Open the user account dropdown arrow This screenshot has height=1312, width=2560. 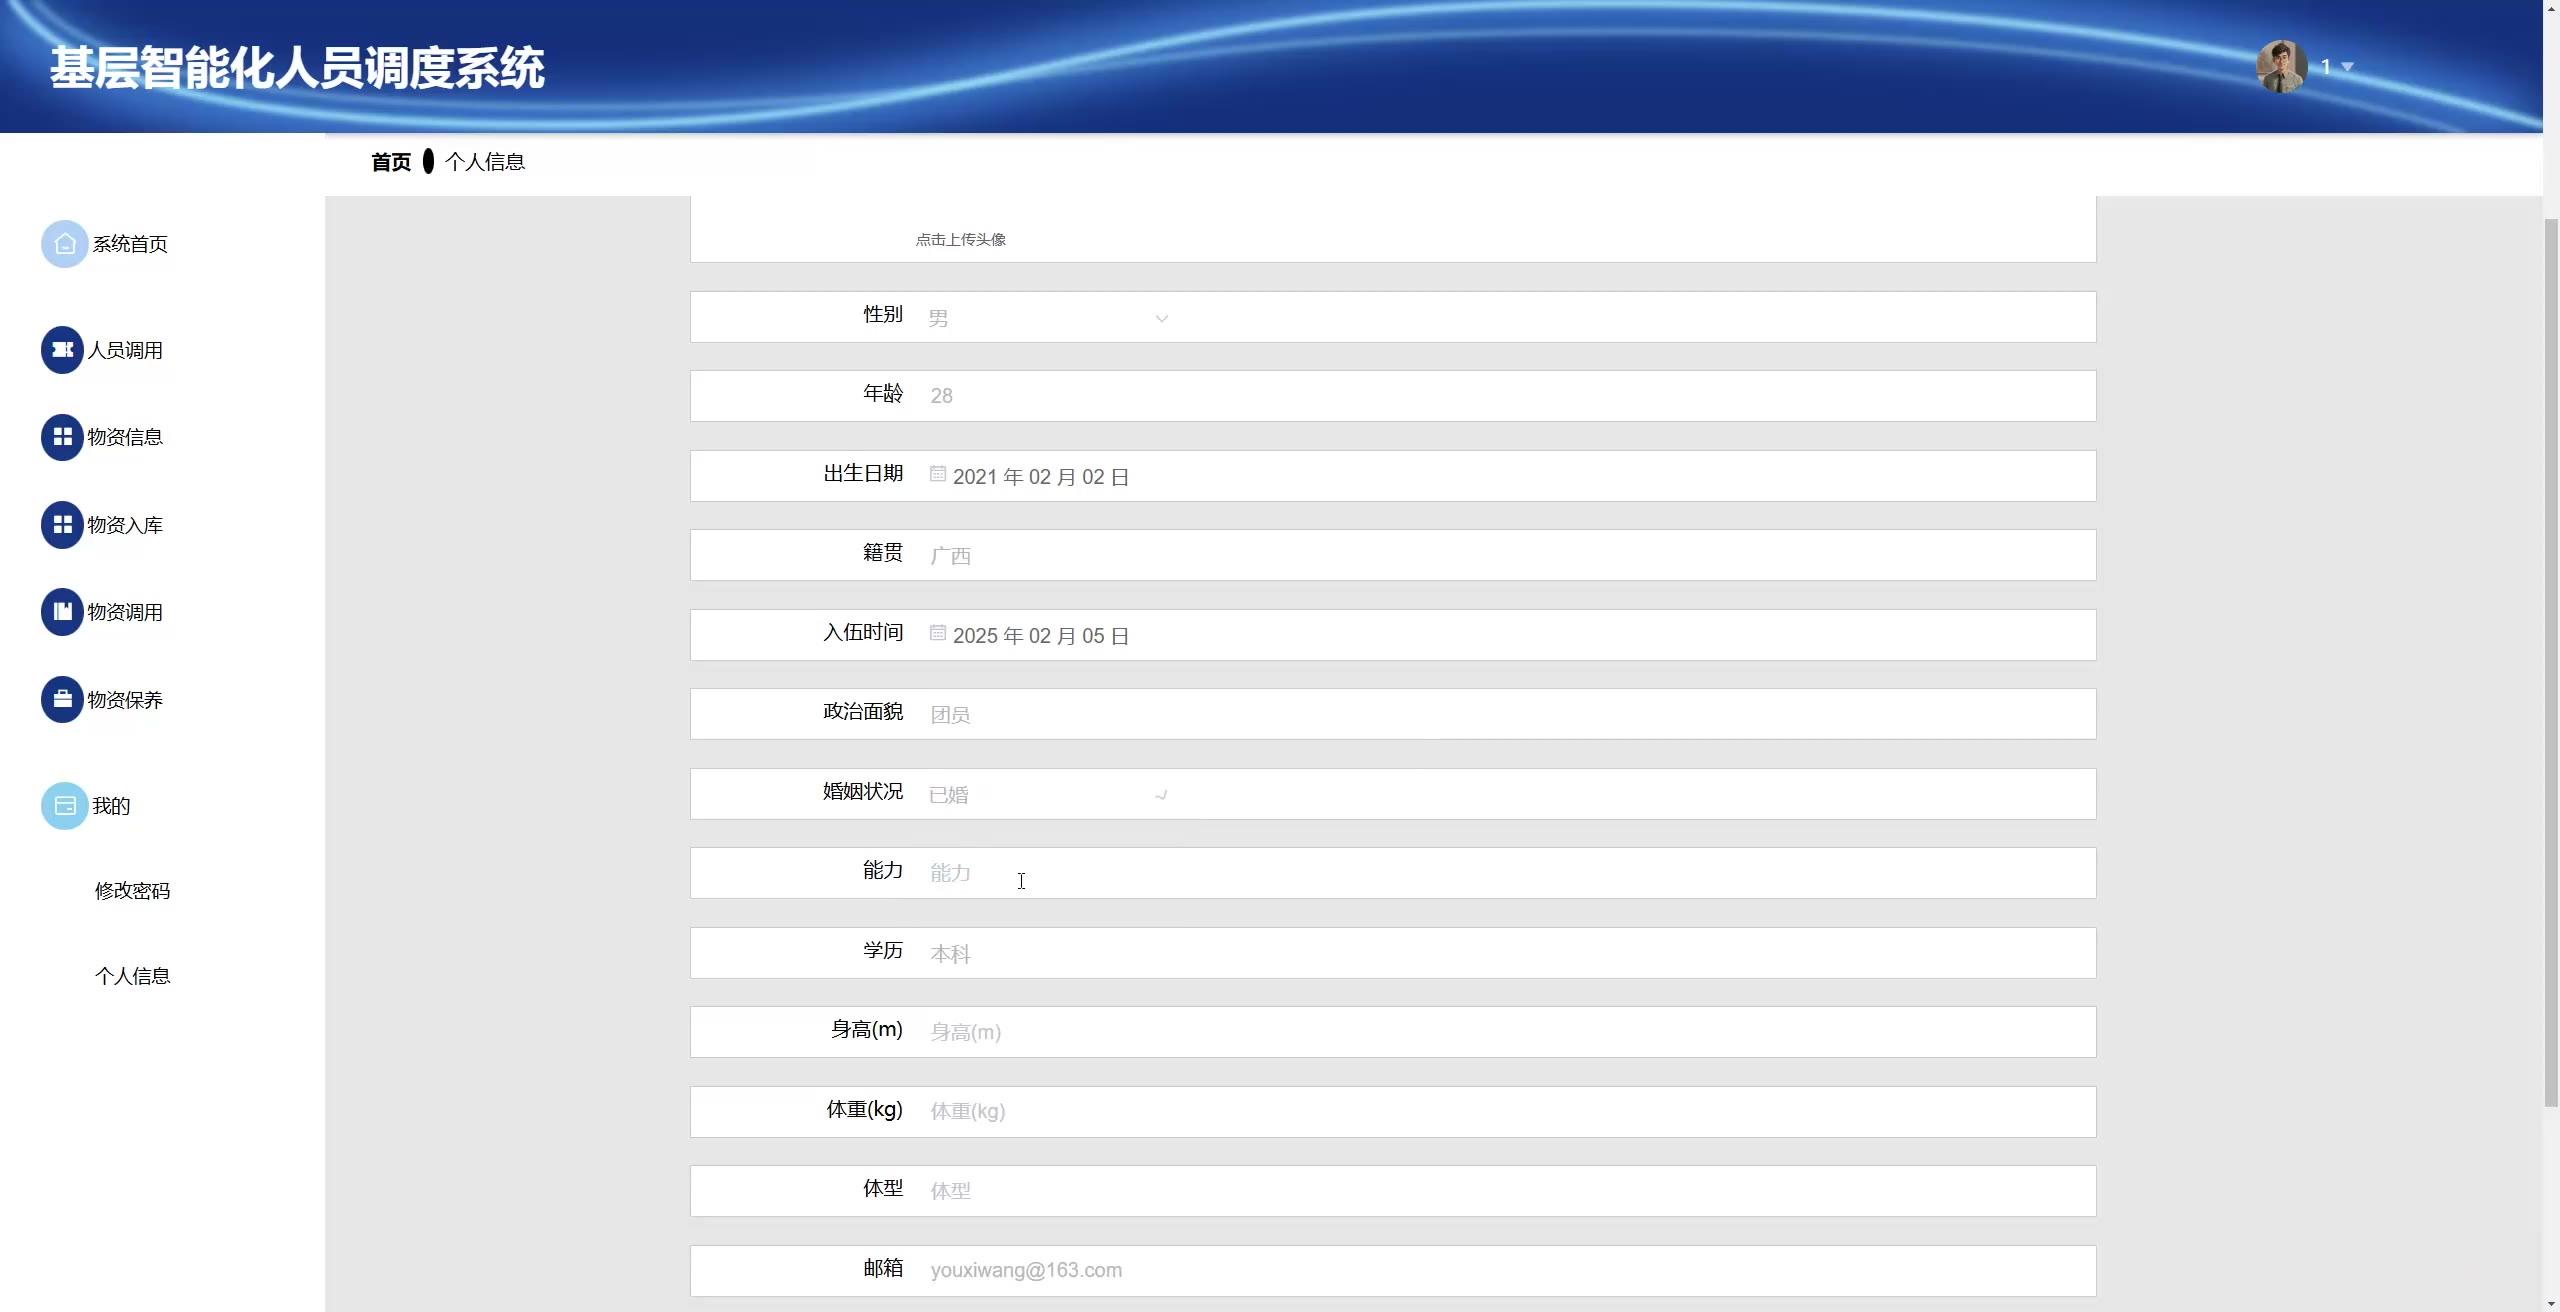point(2348,67)
